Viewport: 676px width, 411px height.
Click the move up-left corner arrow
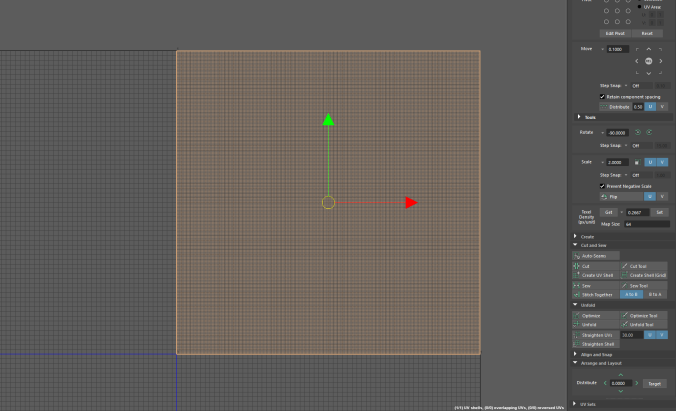637,50
